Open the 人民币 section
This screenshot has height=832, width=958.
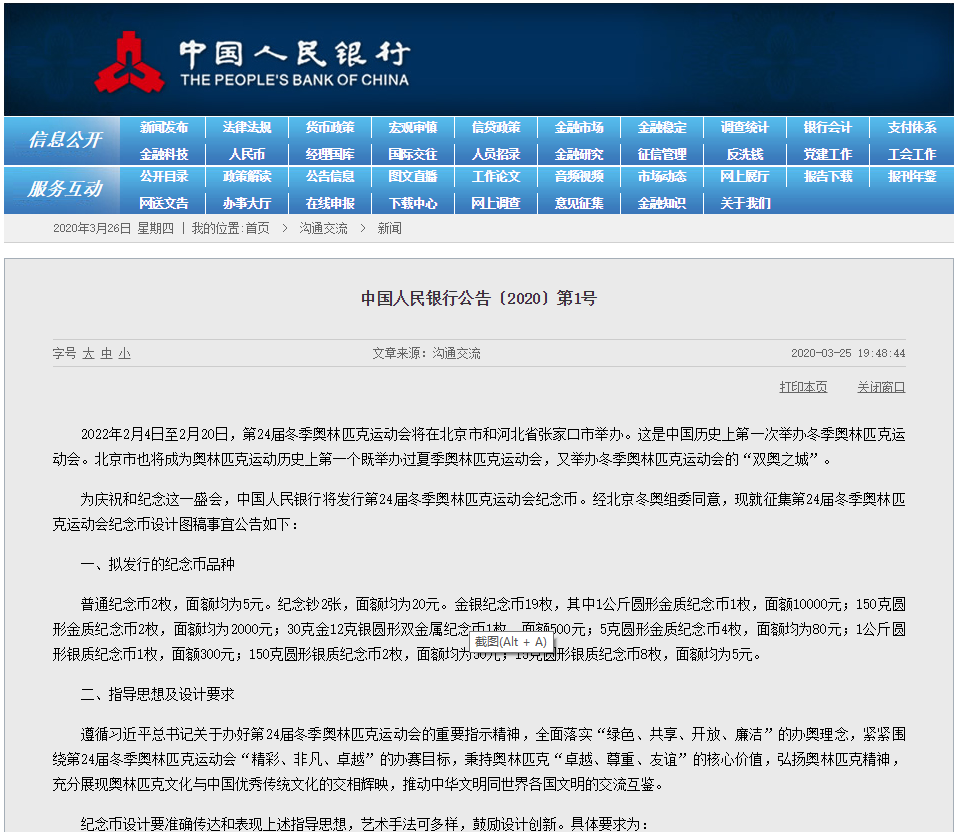pos(247,155)
